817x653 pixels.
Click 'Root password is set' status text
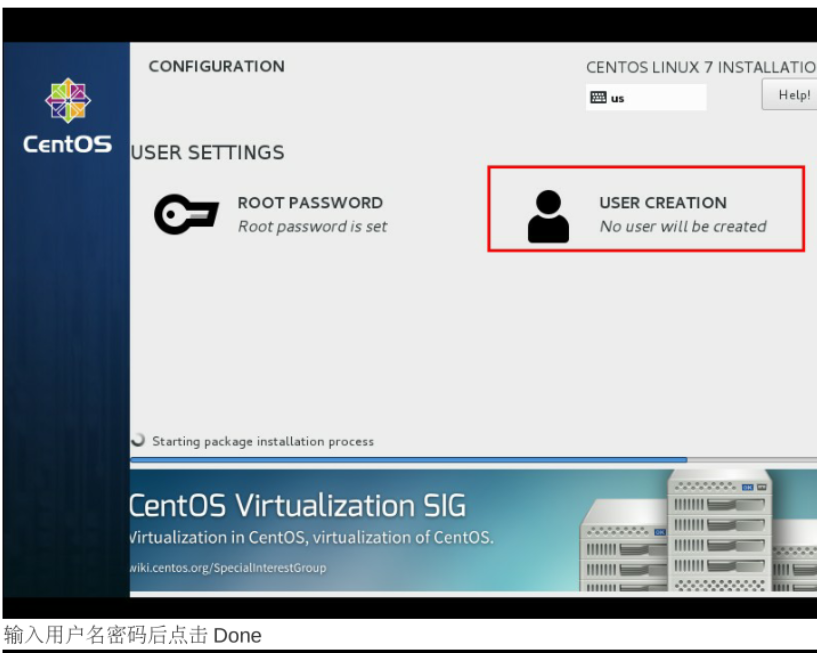pyautogui.click(x=312, y=226)
